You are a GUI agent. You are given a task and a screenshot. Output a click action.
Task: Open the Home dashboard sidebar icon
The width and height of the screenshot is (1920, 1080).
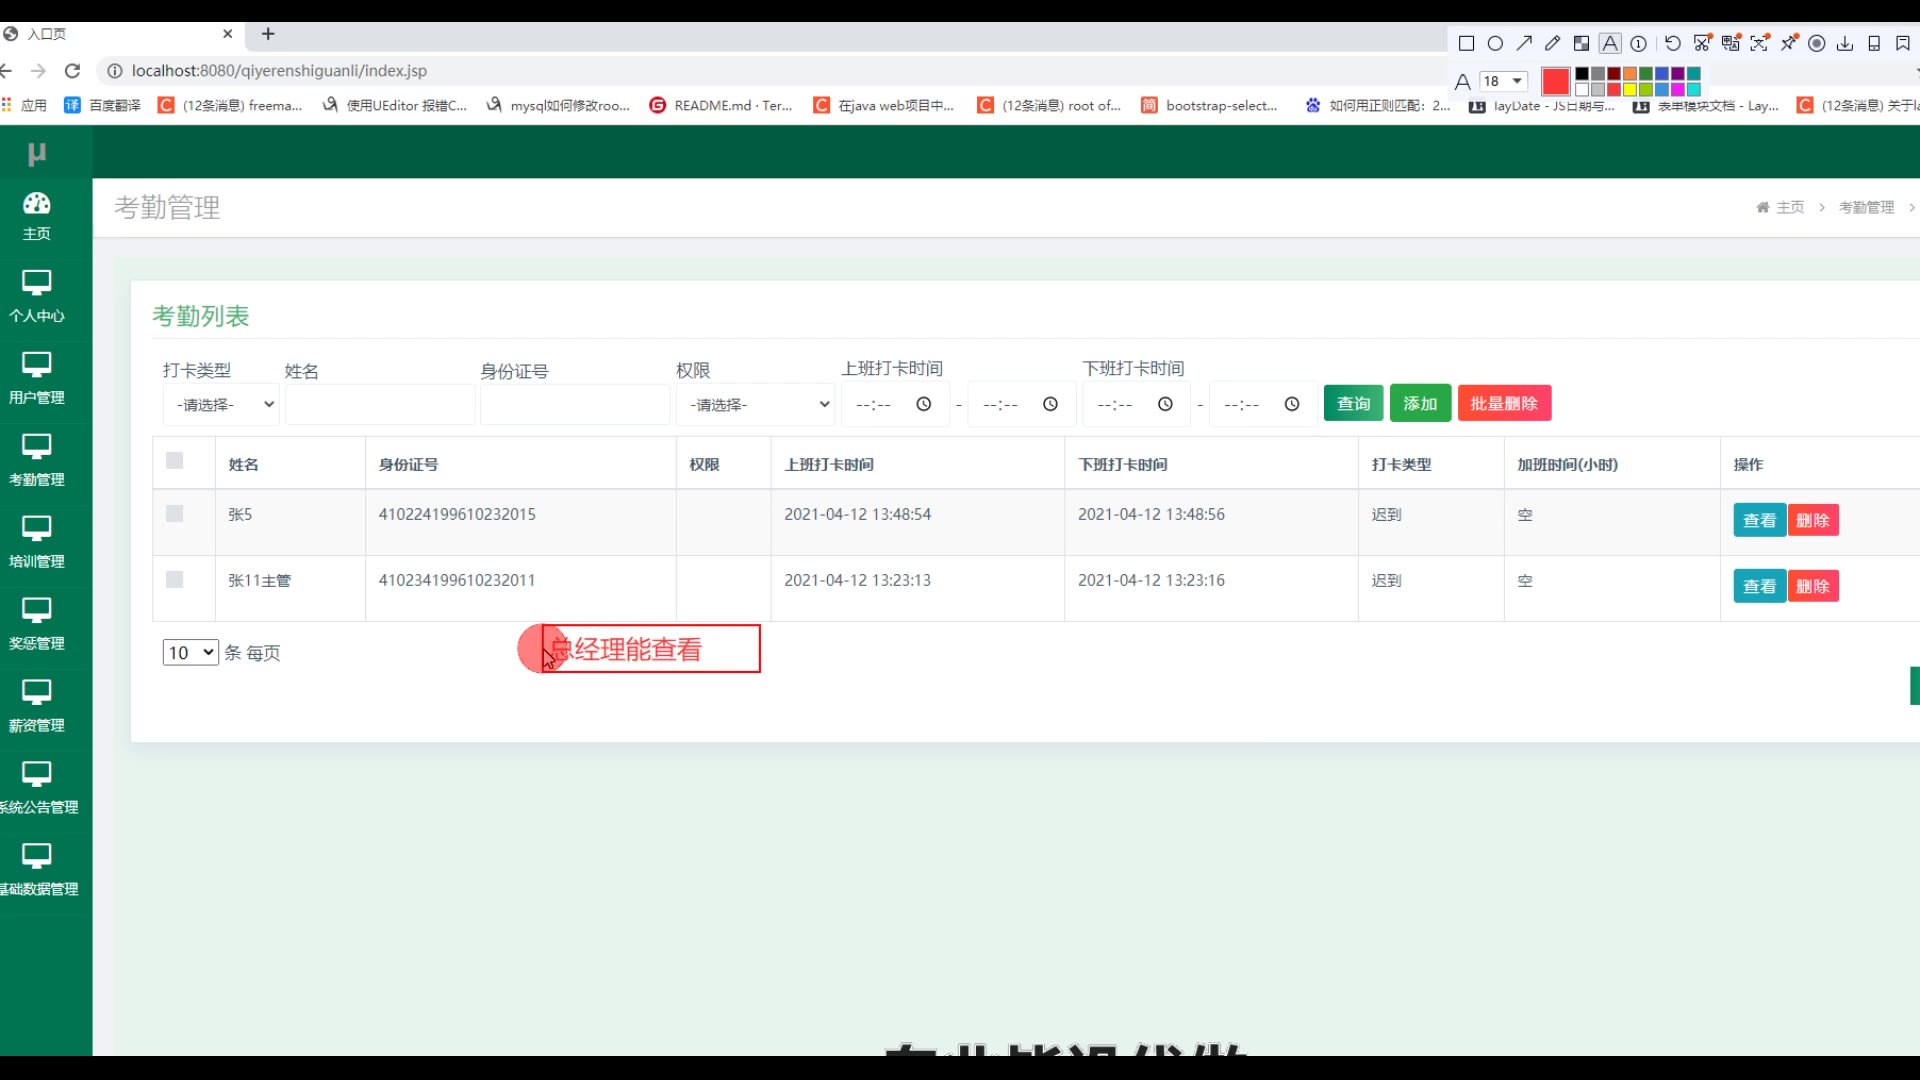pyautogui.click(x=37, y=216)
